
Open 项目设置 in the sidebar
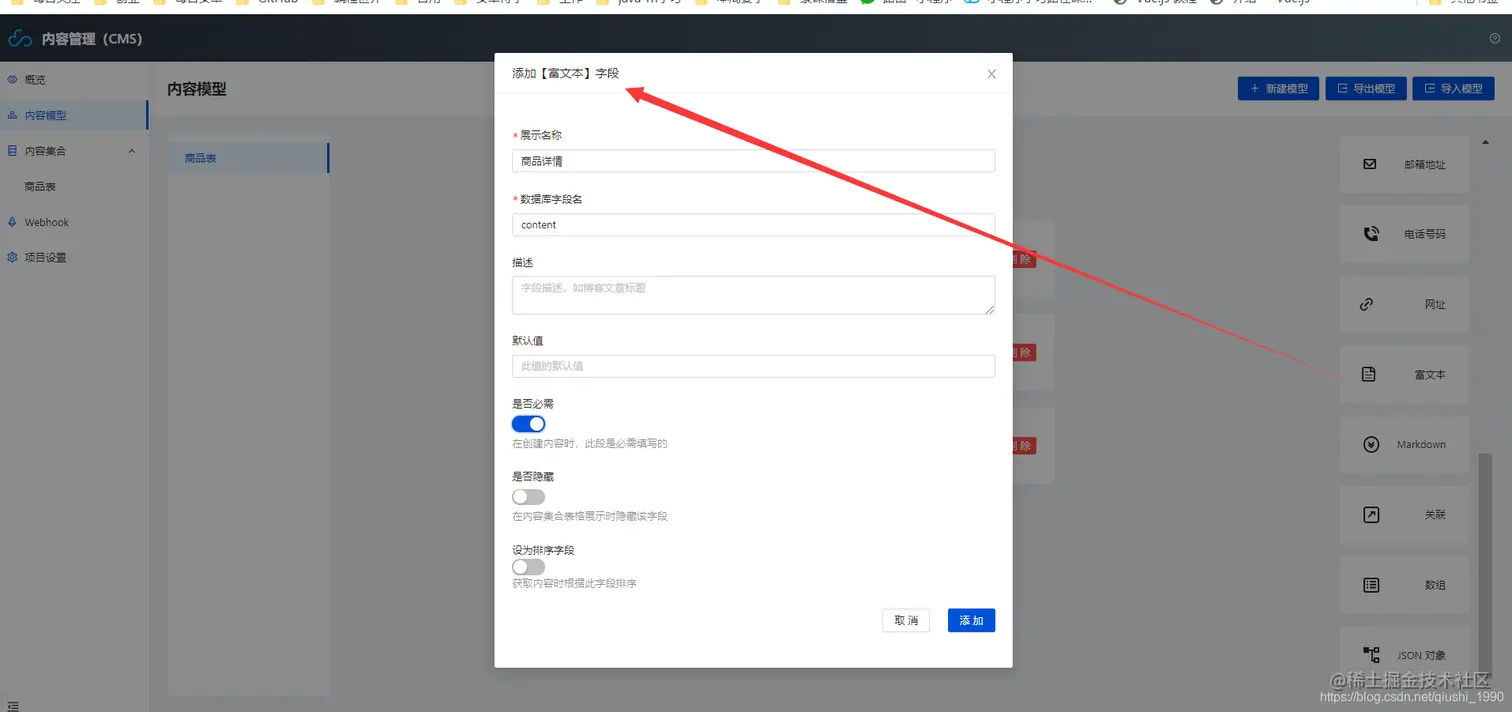pyautogui.click(x=74, y=257)
